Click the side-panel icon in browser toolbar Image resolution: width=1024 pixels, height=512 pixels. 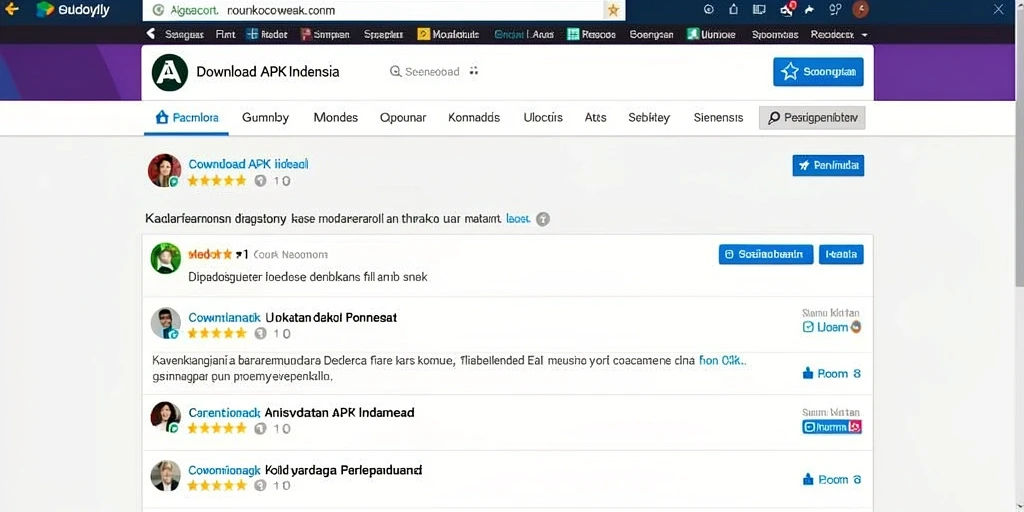[759, 10]
